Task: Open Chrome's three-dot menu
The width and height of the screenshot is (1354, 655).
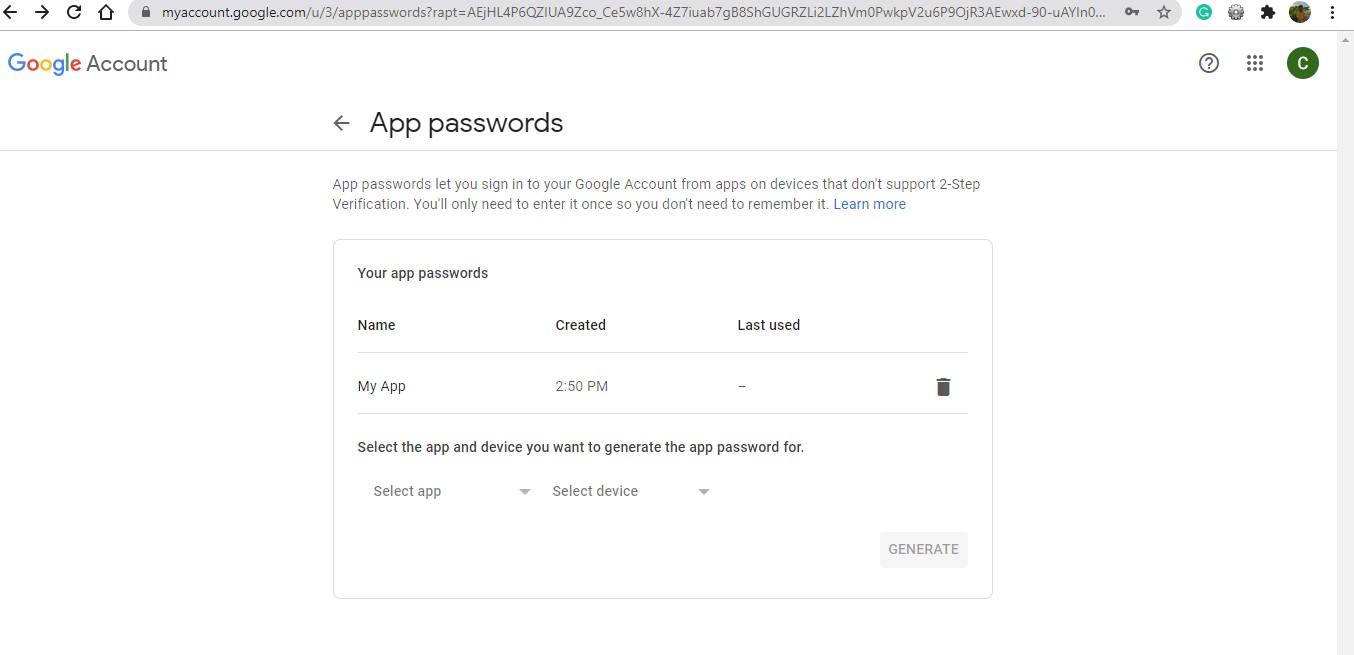Action: 1333,13
